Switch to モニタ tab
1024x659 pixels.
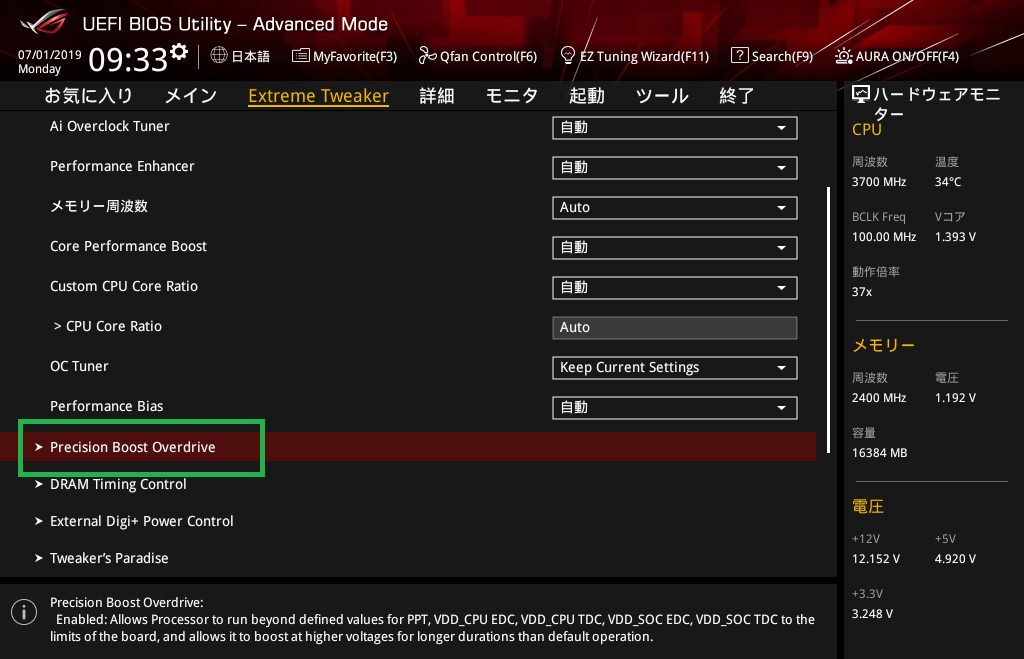(512, 96)
